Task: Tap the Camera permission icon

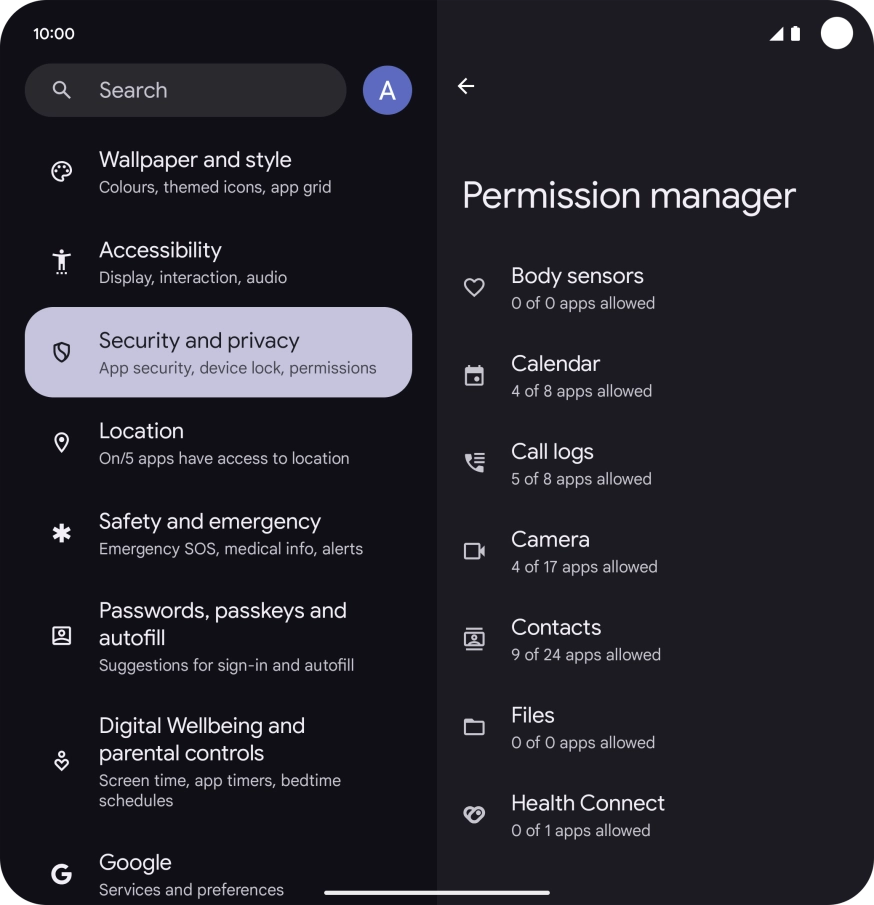Action: tap(474, 551)
